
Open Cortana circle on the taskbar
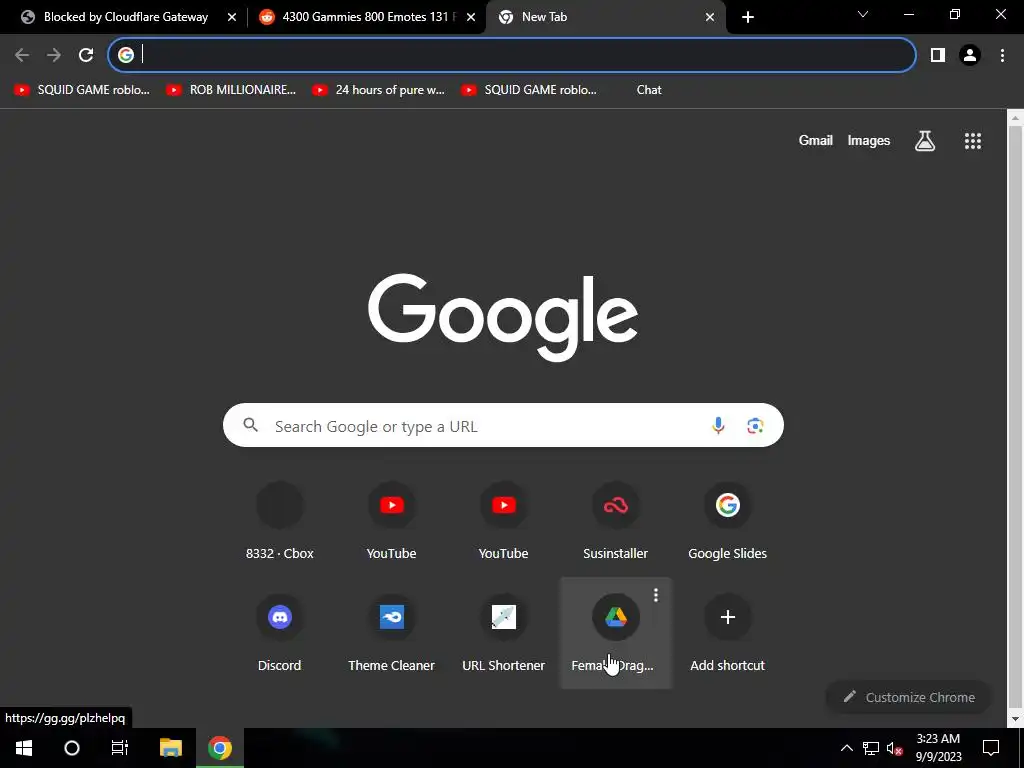[72, 748]
